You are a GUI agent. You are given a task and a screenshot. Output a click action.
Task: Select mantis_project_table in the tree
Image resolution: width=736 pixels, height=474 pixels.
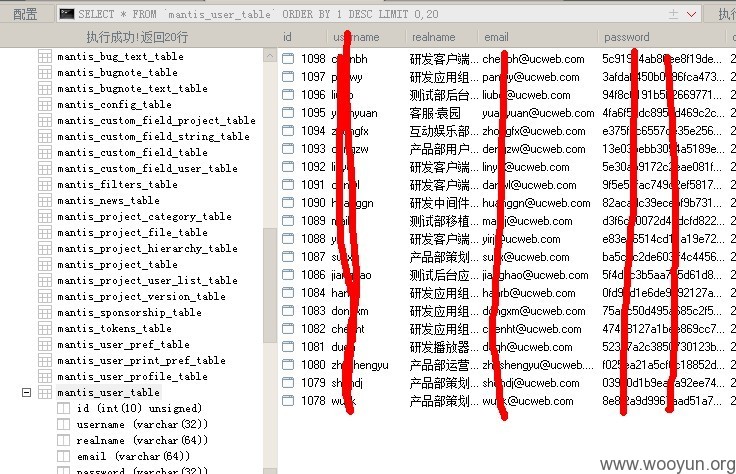[117, 264]
